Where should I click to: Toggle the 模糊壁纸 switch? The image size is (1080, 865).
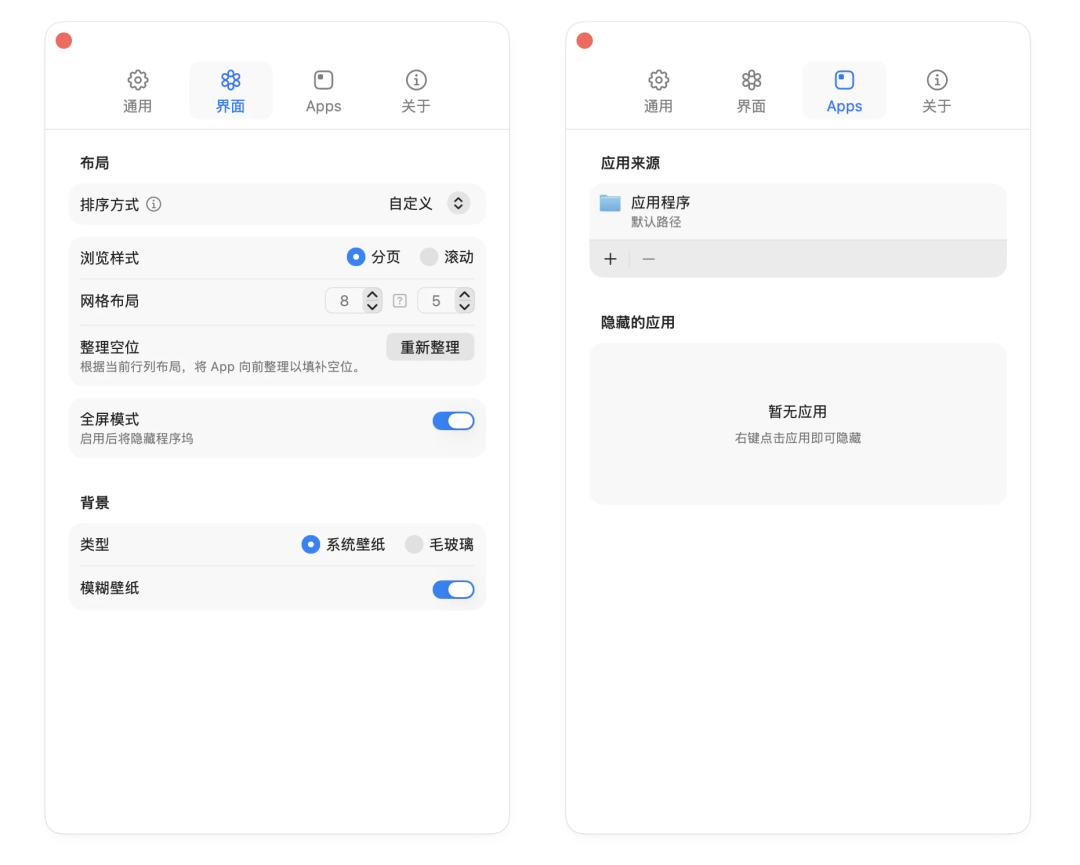[x=453, y=589]
